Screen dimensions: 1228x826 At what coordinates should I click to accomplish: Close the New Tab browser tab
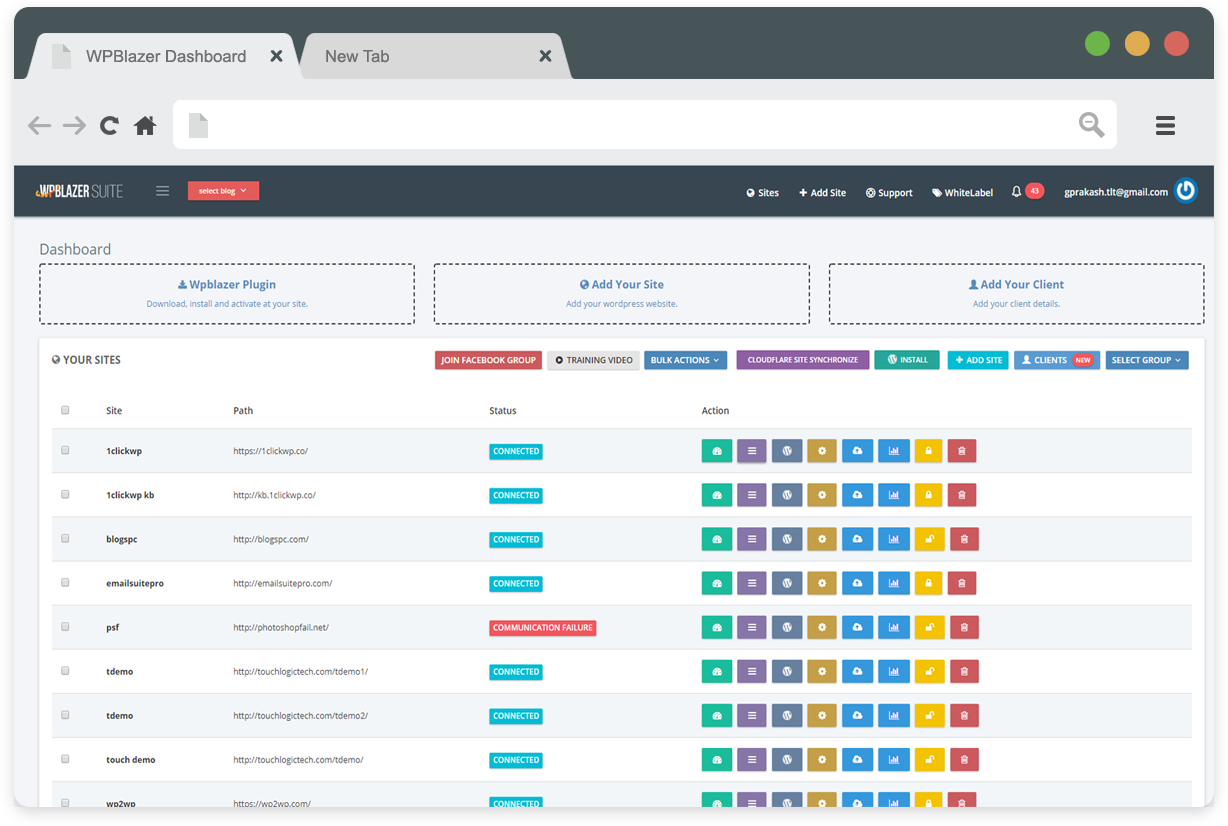[x=545, y=56]
